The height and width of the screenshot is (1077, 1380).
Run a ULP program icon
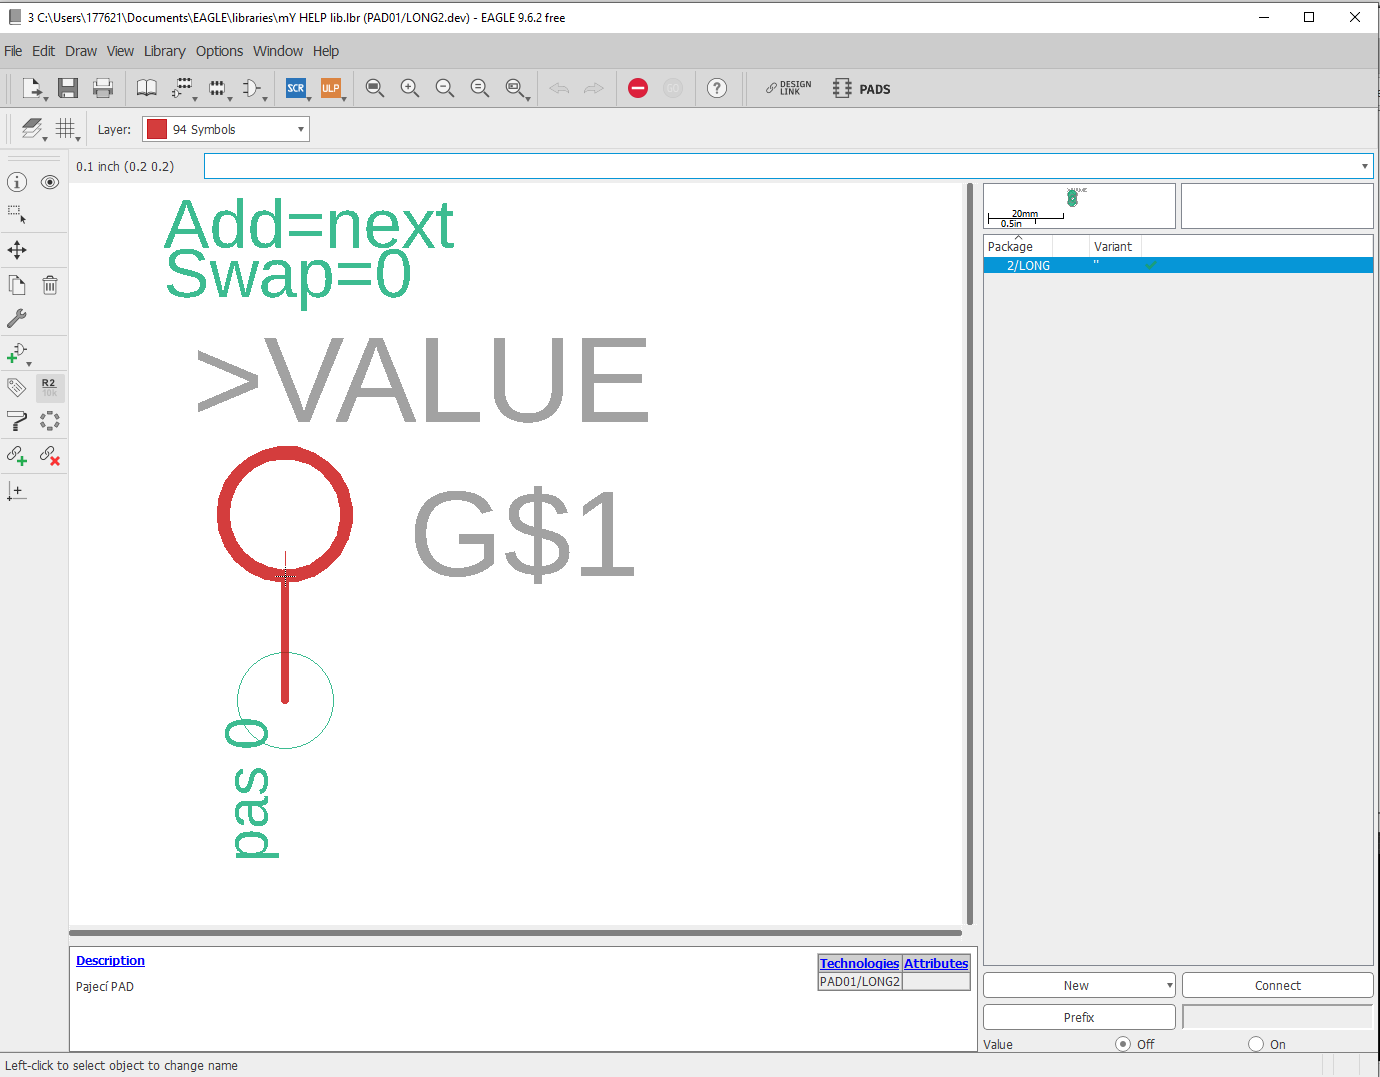point(330,88)
